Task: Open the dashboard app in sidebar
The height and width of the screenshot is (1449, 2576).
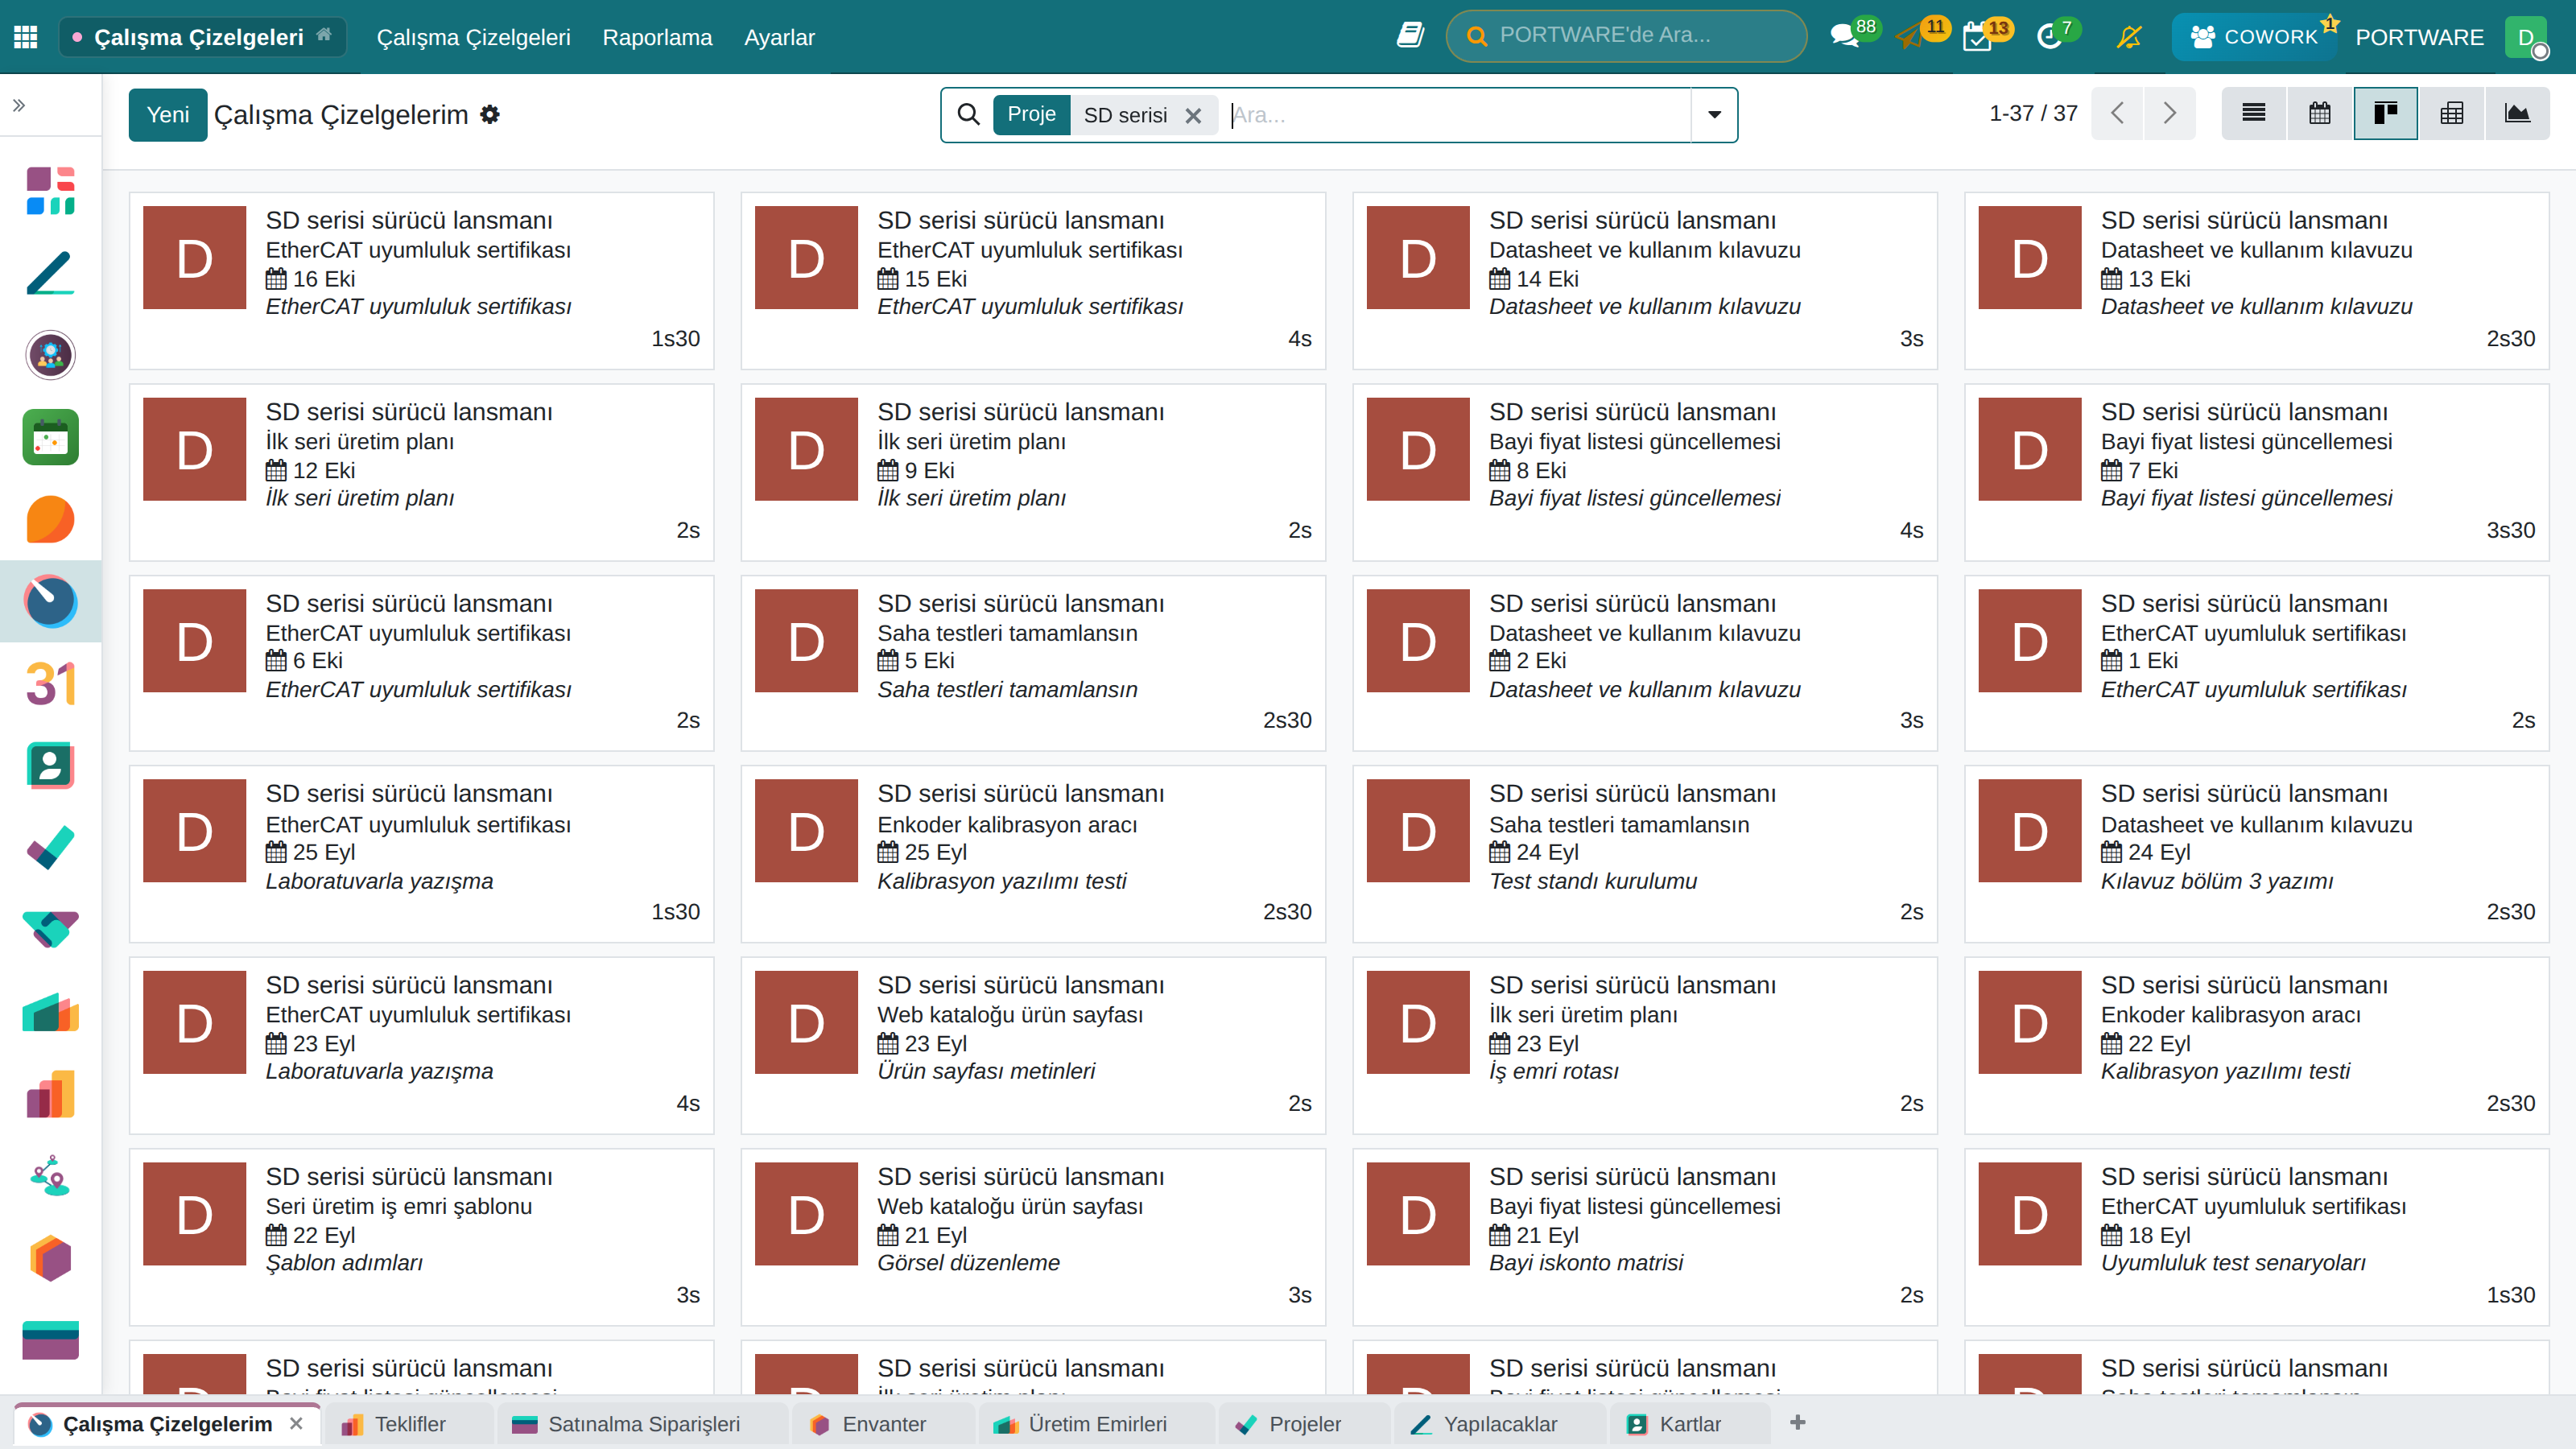Action: (50, 190)
